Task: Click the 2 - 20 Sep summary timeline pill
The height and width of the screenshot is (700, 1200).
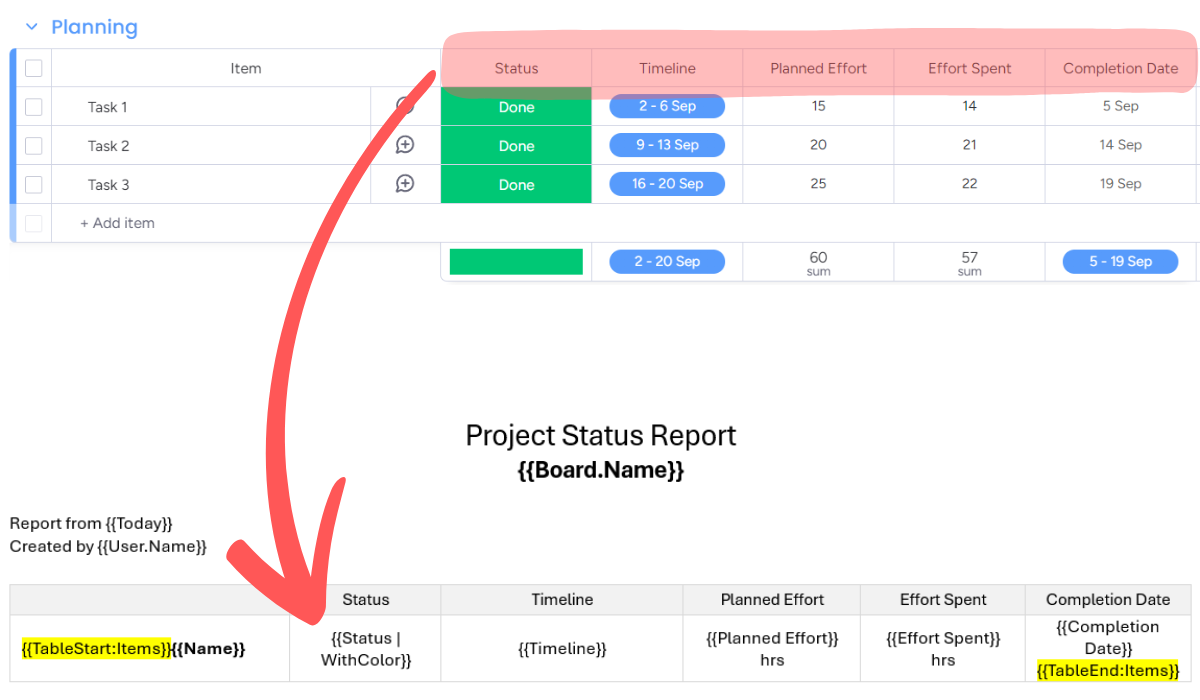Action: click(x=667, y=262)
